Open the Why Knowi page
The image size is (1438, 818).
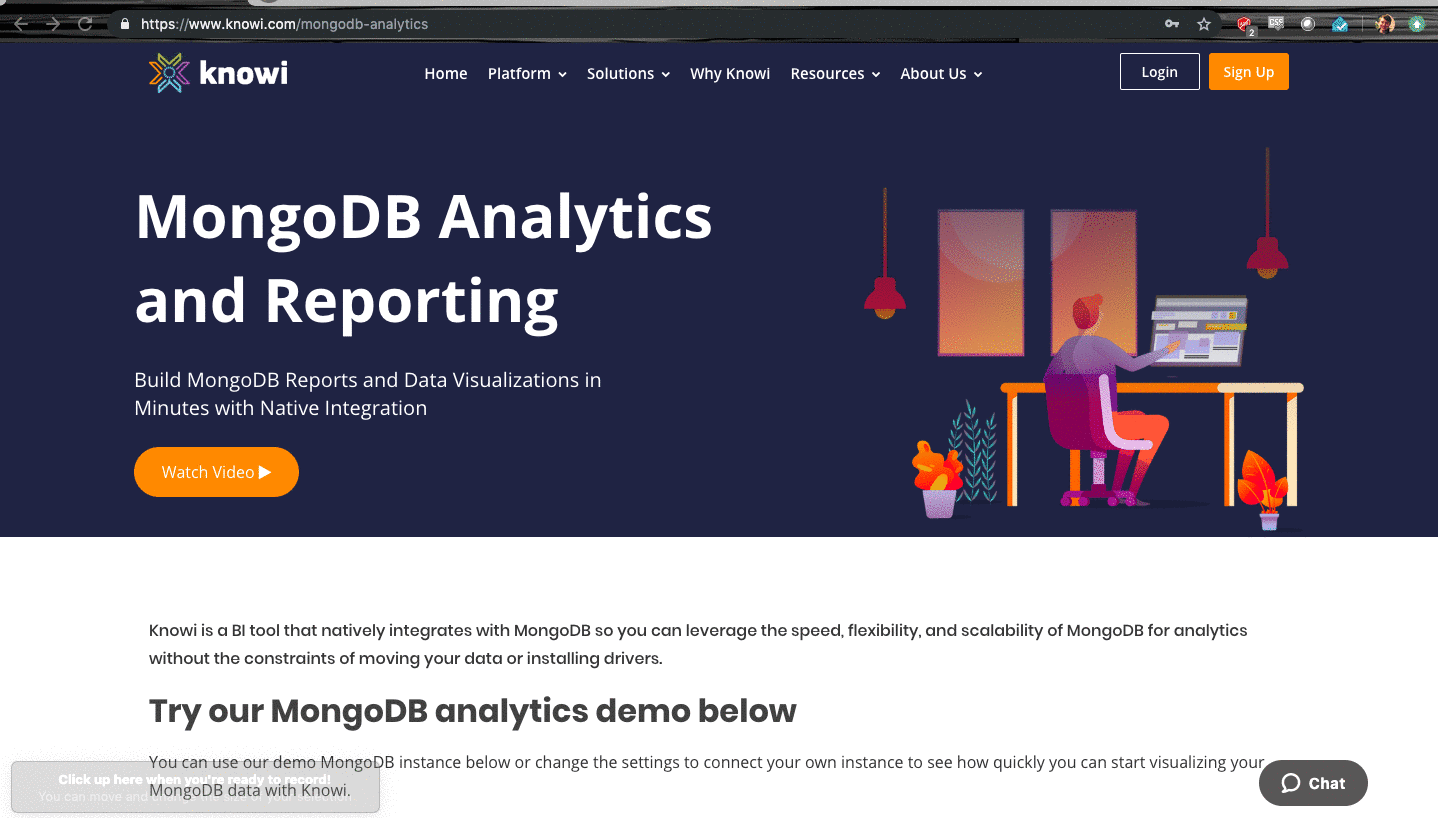click(730, 73)
